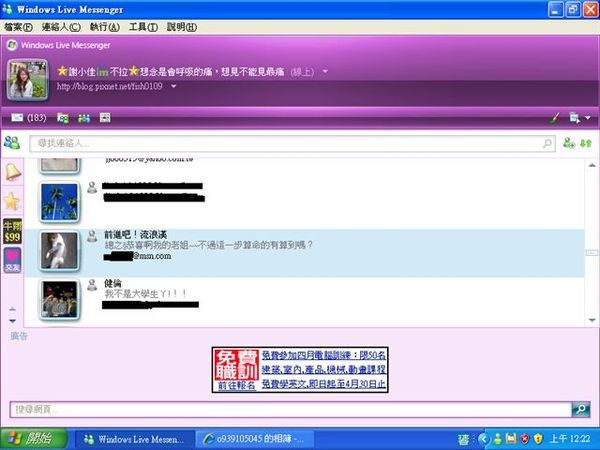Screen dimensions: 600x450
Task: Click the palm tree contact picture
Action: [59, 202]
